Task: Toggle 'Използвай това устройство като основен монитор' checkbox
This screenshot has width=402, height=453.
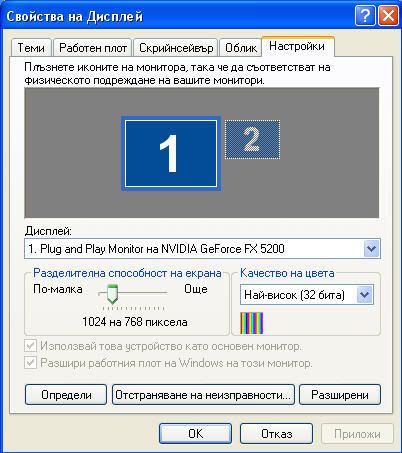Action: pyautogui.click(x=31, y=346)
